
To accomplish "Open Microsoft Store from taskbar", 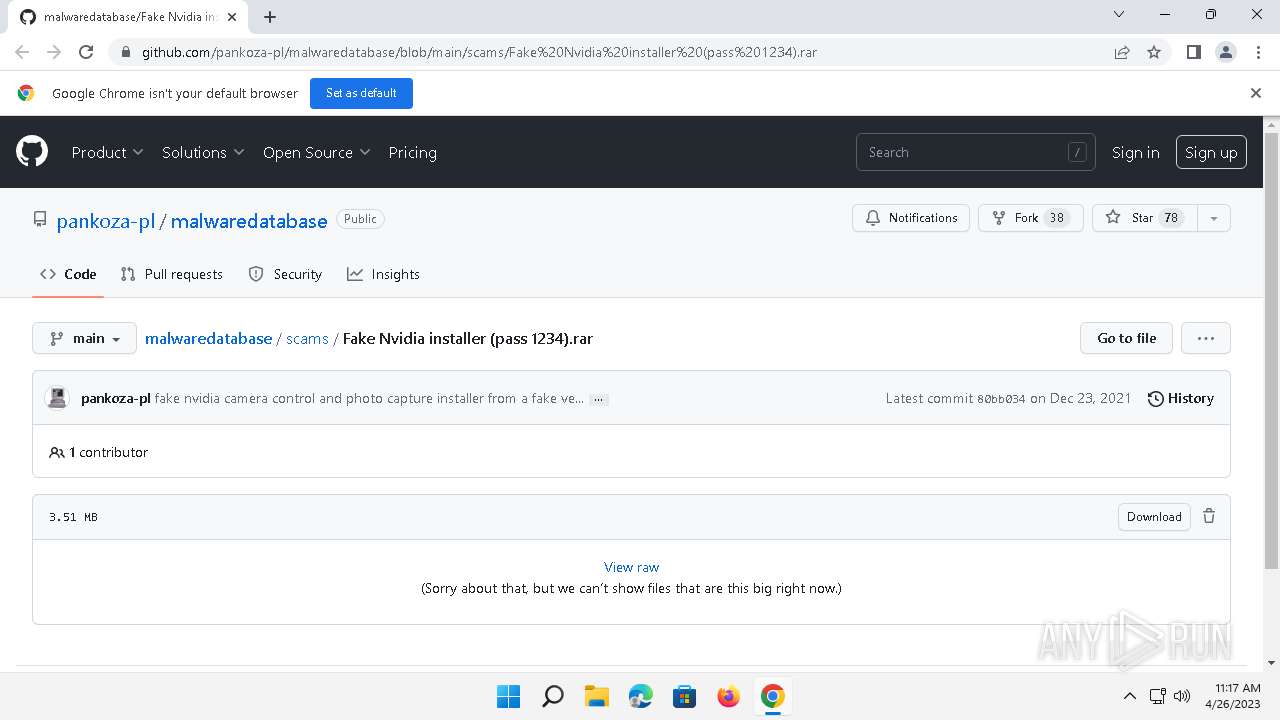I will (684, 696).
